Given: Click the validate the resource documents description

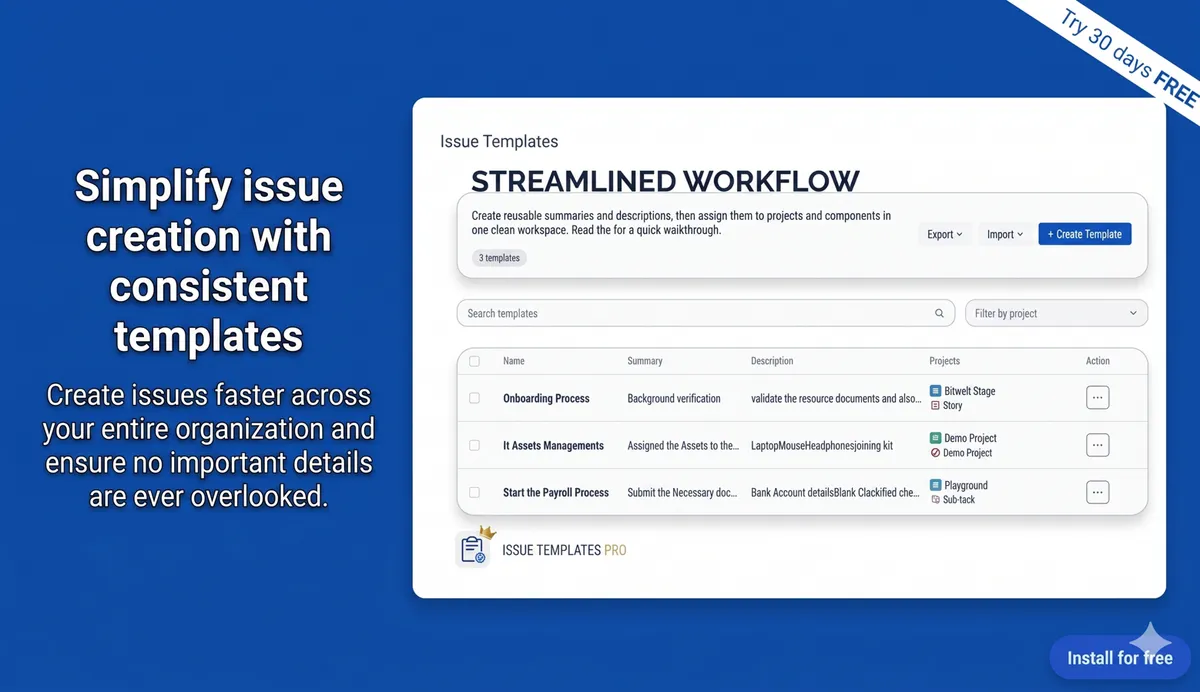Looking at the screenshot, I should pos(836,398).
